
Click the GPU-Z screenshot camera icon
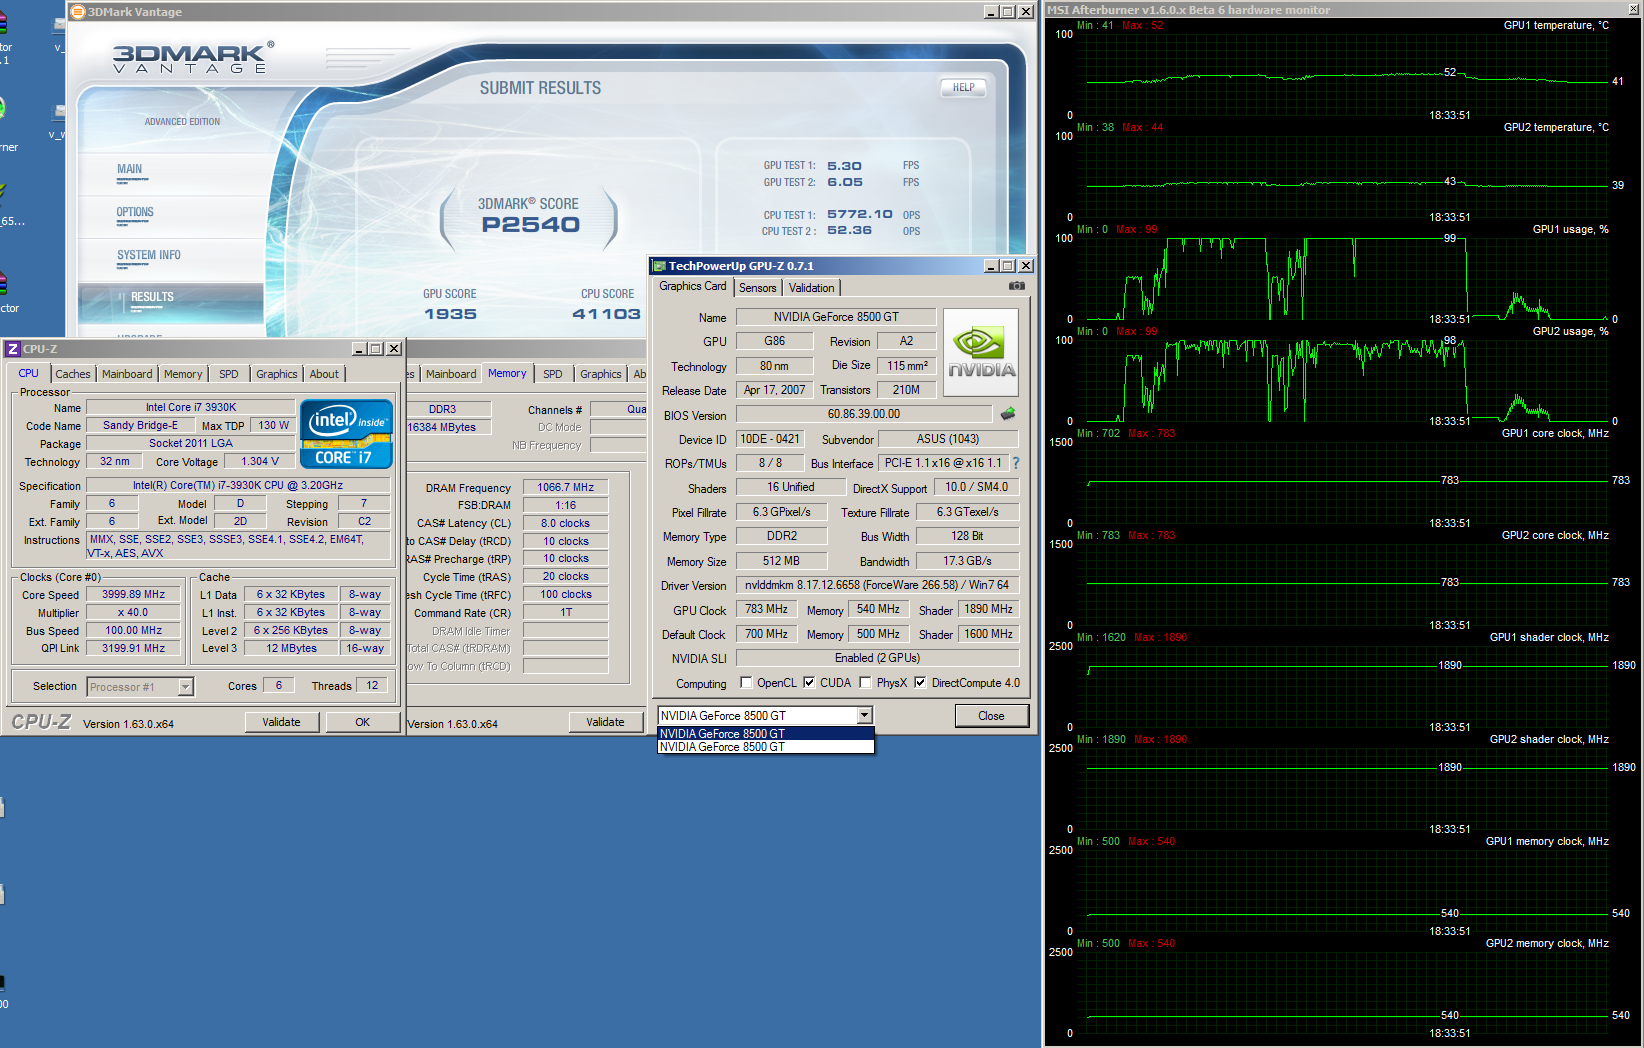(1016, 286)
